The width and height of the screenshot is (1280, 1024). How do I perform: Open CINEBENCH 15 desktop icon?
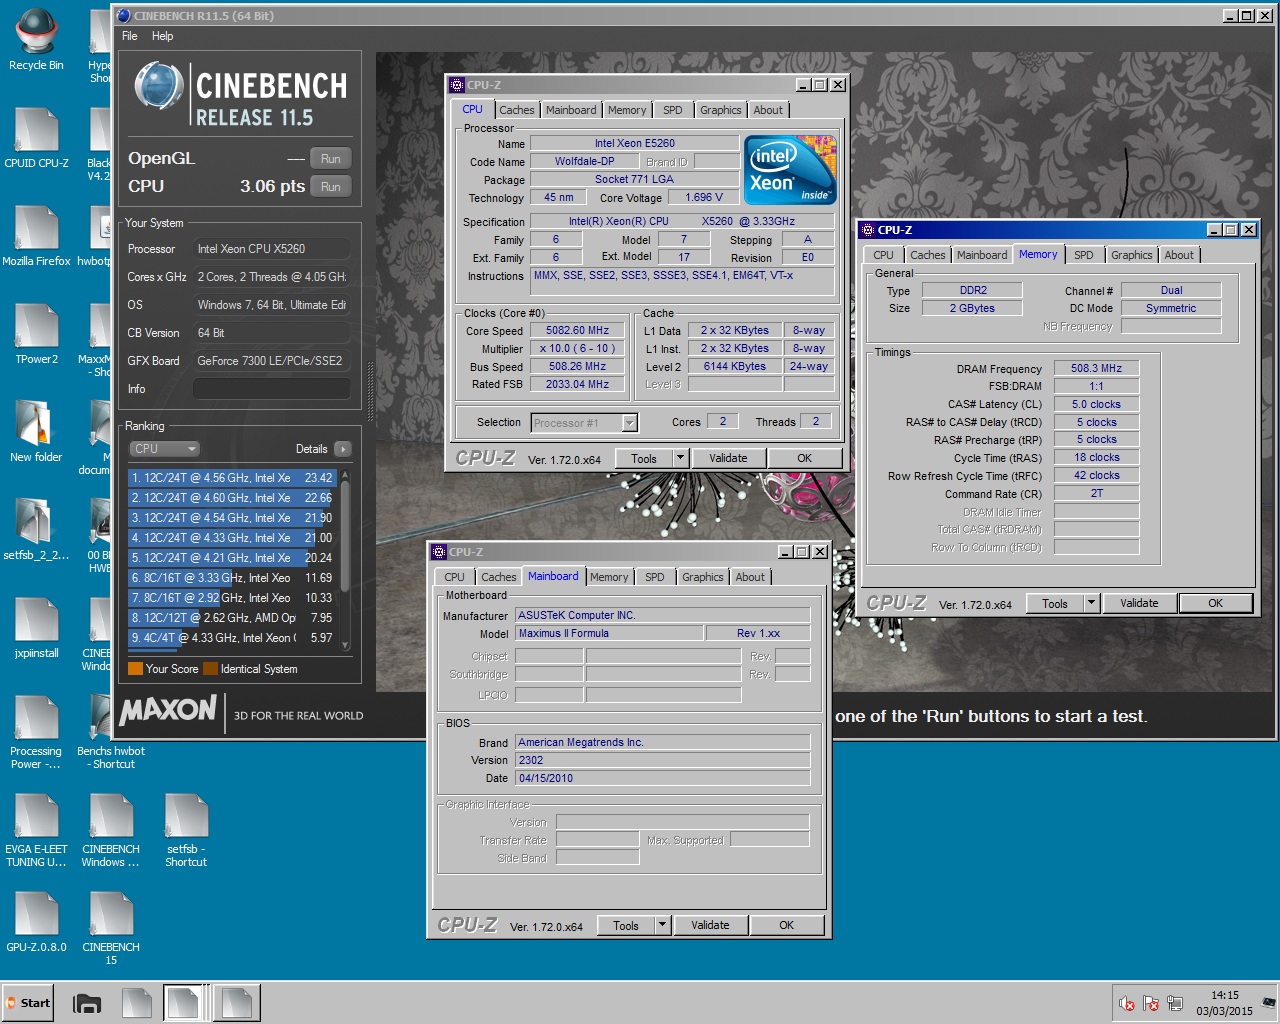pos(111,928)
